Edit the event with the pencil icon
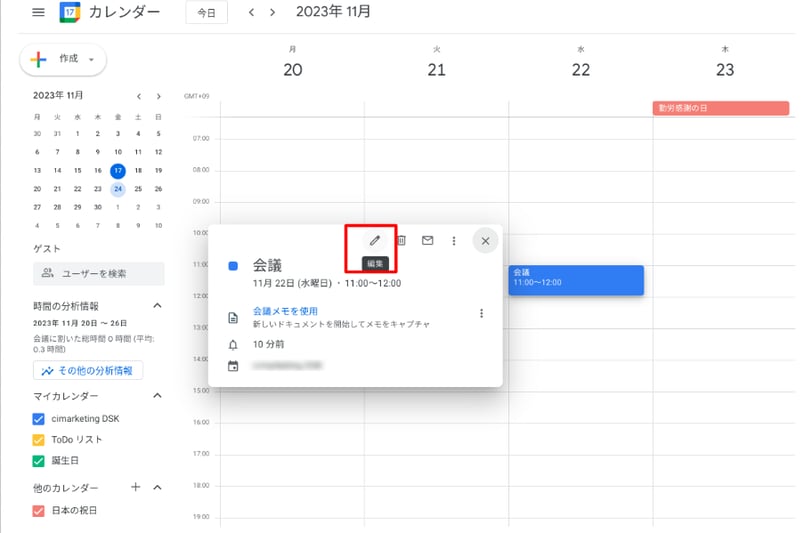This screenshot has height=533, width=804. pyautogui.click(x=375, y=241)
